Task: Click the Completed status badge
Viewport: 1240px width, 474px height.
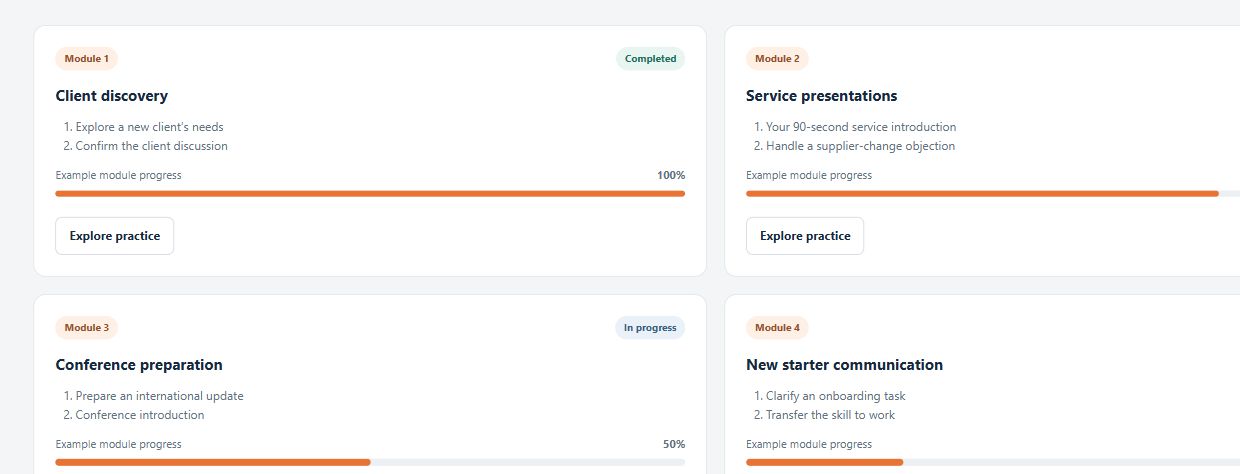Action: tap(650, 58)
